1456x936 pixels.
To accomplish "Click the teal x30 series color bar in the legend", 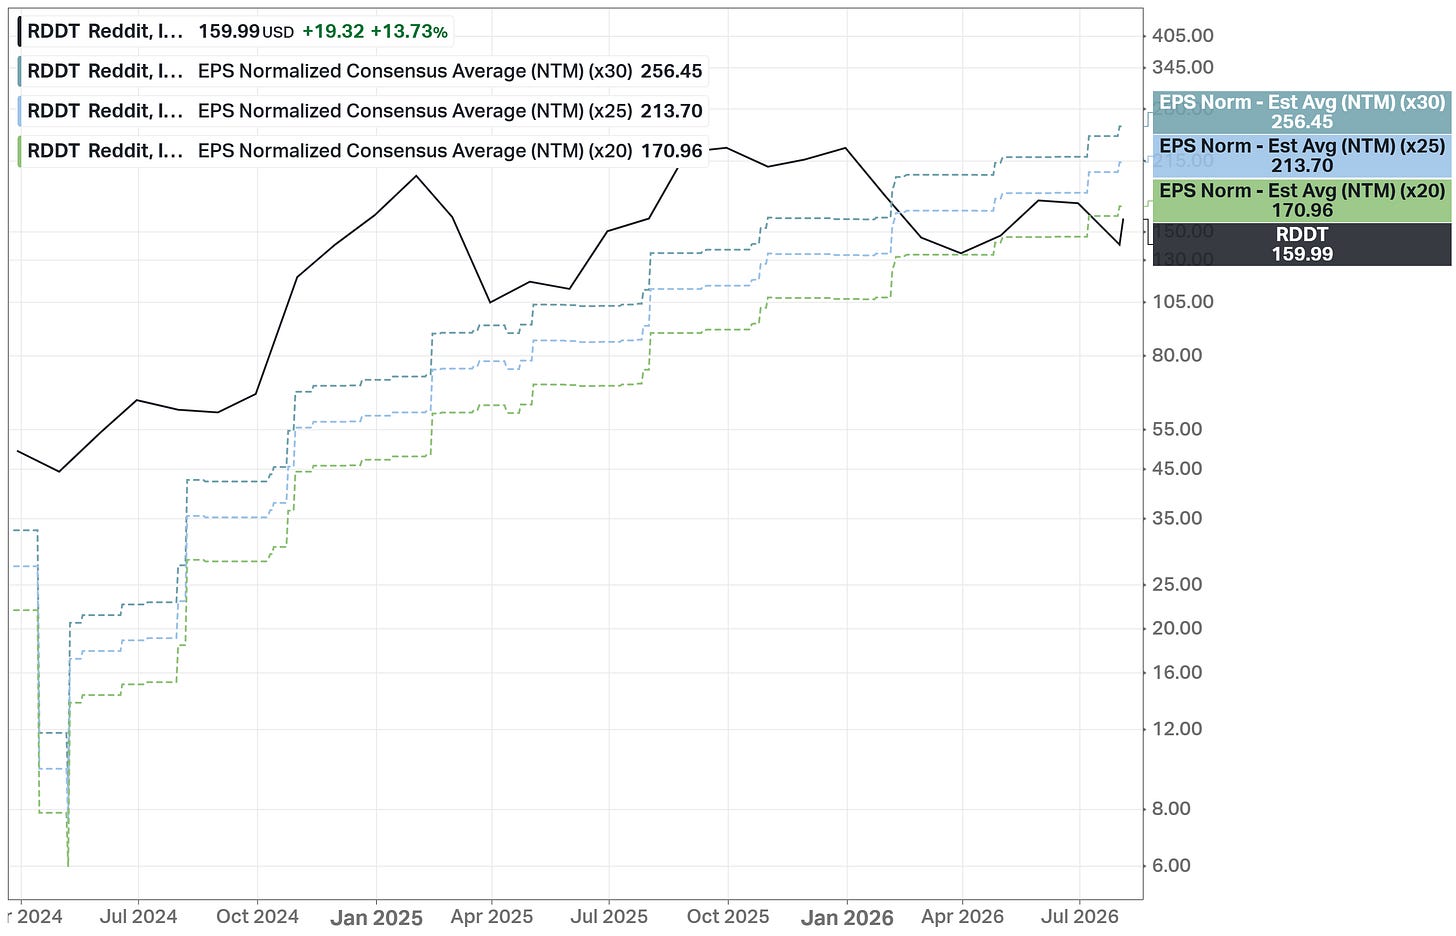I will coord(20,71).
